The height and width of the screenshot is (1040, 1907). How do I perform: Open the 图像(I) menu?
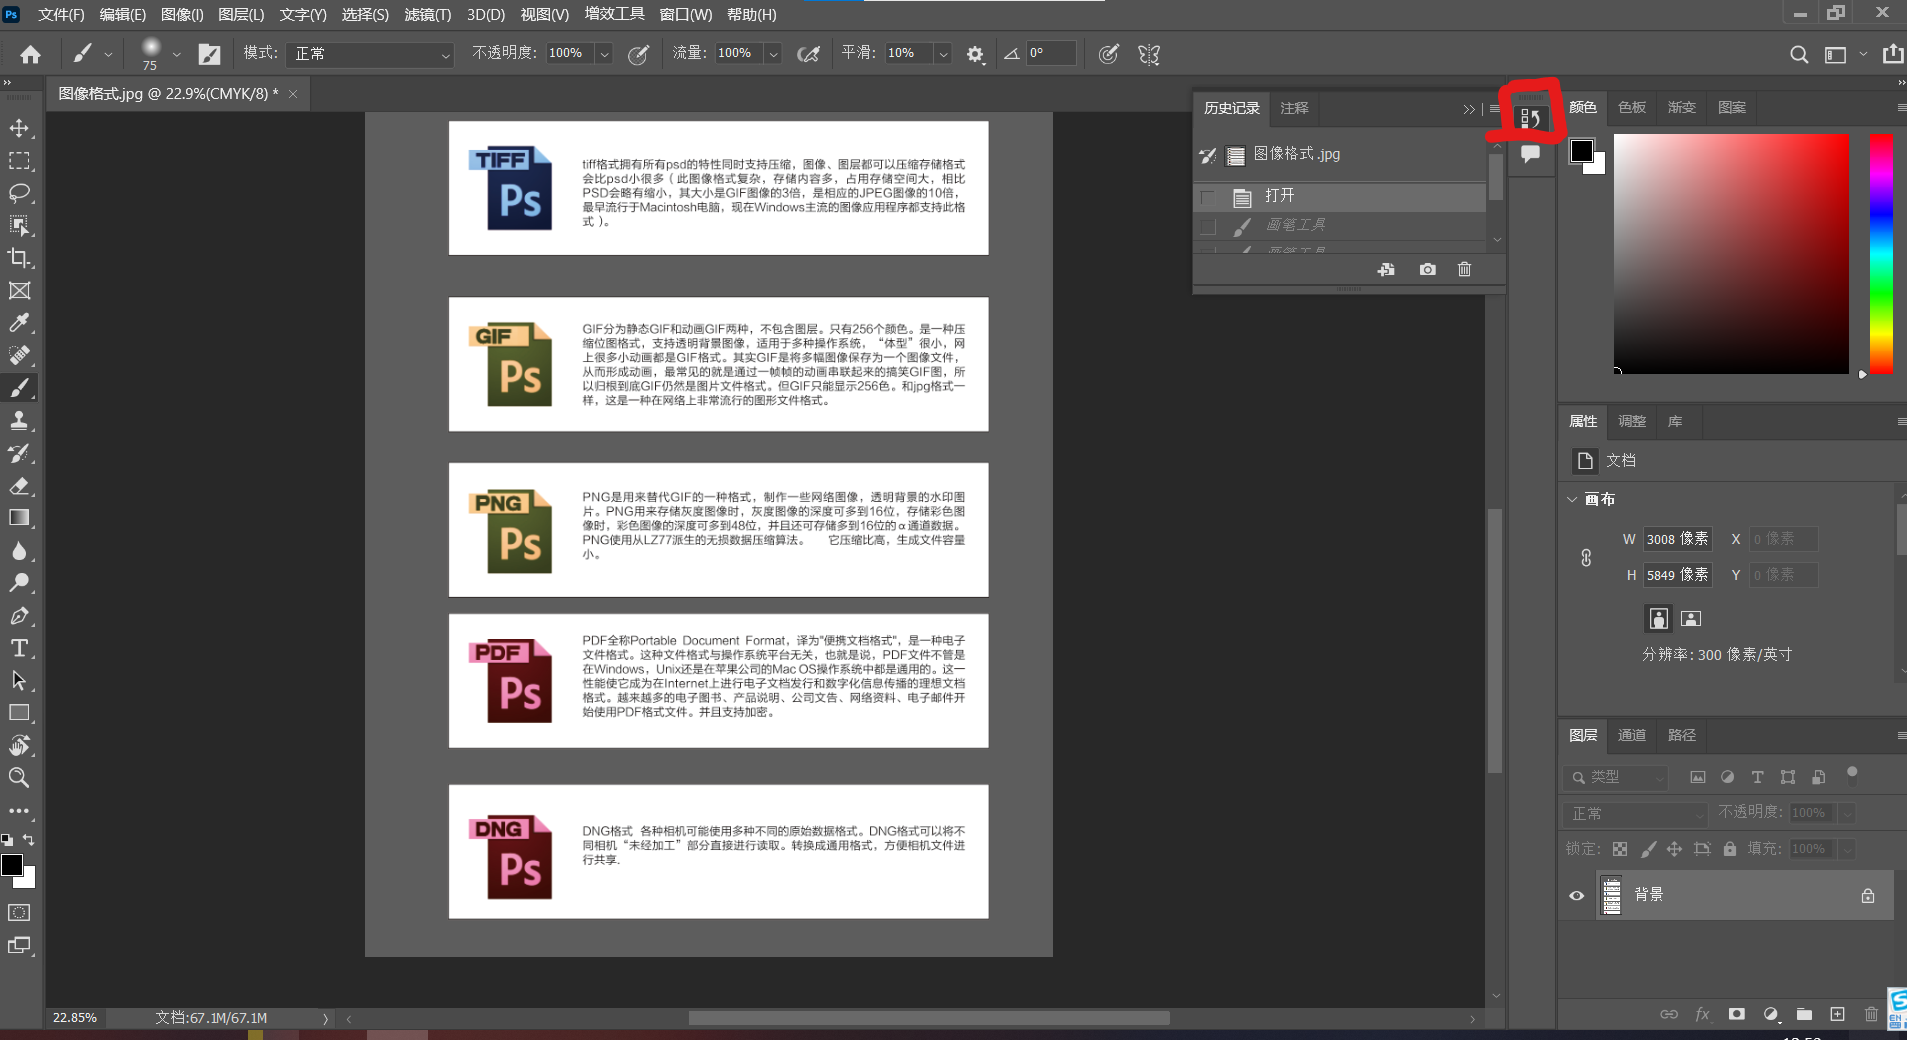182,14
